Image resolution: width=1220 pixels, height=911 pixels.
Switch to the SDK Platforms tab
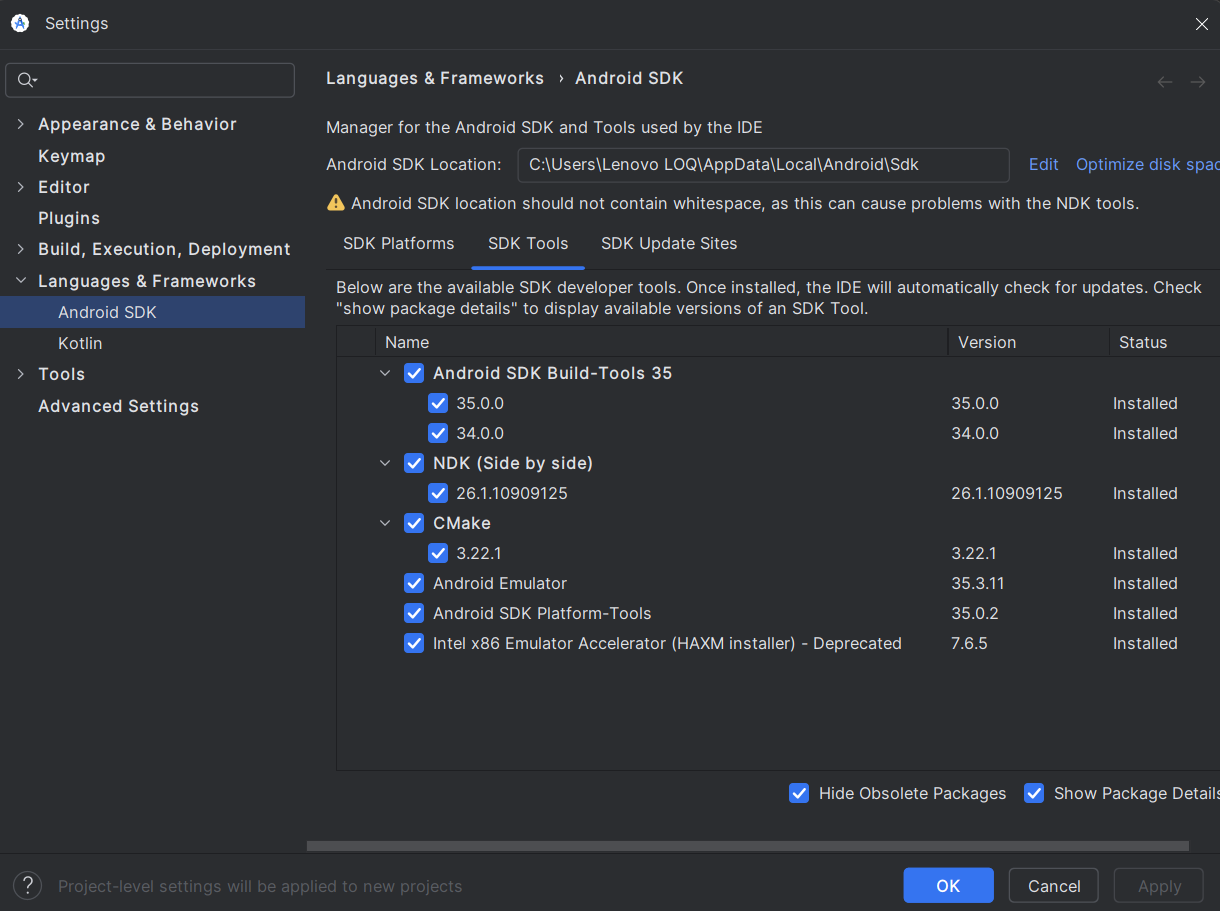tap(398, 244)
